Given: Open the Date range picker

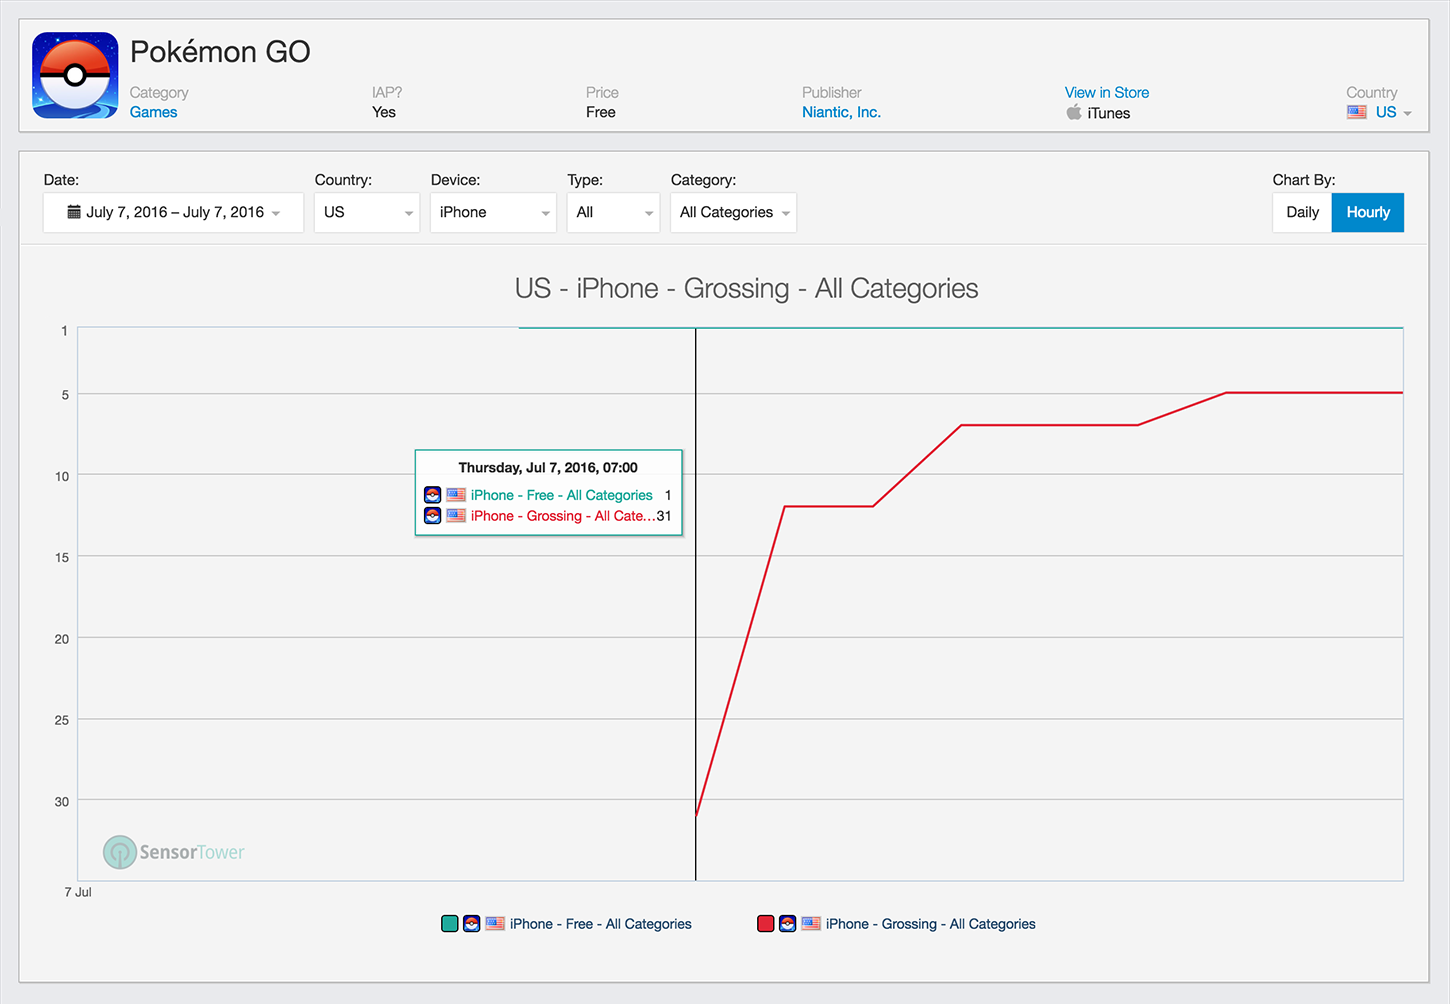Looking at the screenshot, I should tap(173, 212).
